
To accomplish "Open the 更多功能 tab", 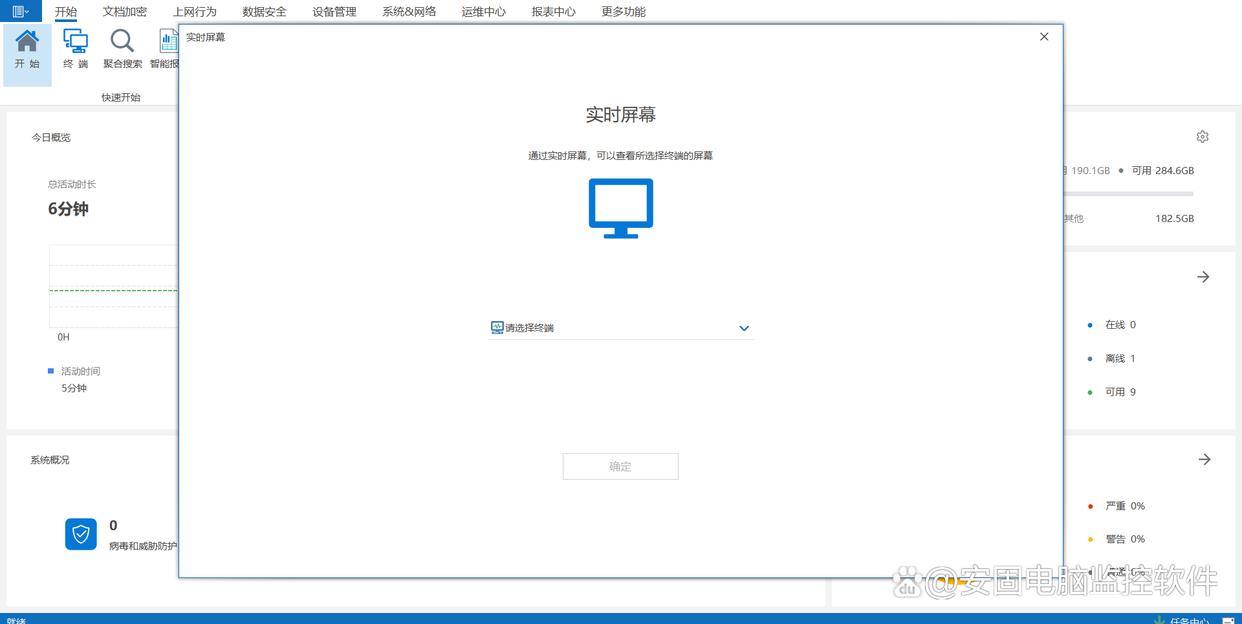I will pyautogui.click(x=623, y=12).
